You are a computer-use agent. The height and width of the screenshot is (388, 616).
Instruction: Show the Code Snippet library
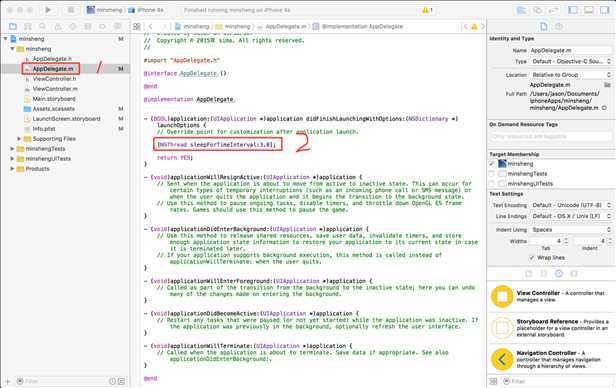click(x=544, y=274)
